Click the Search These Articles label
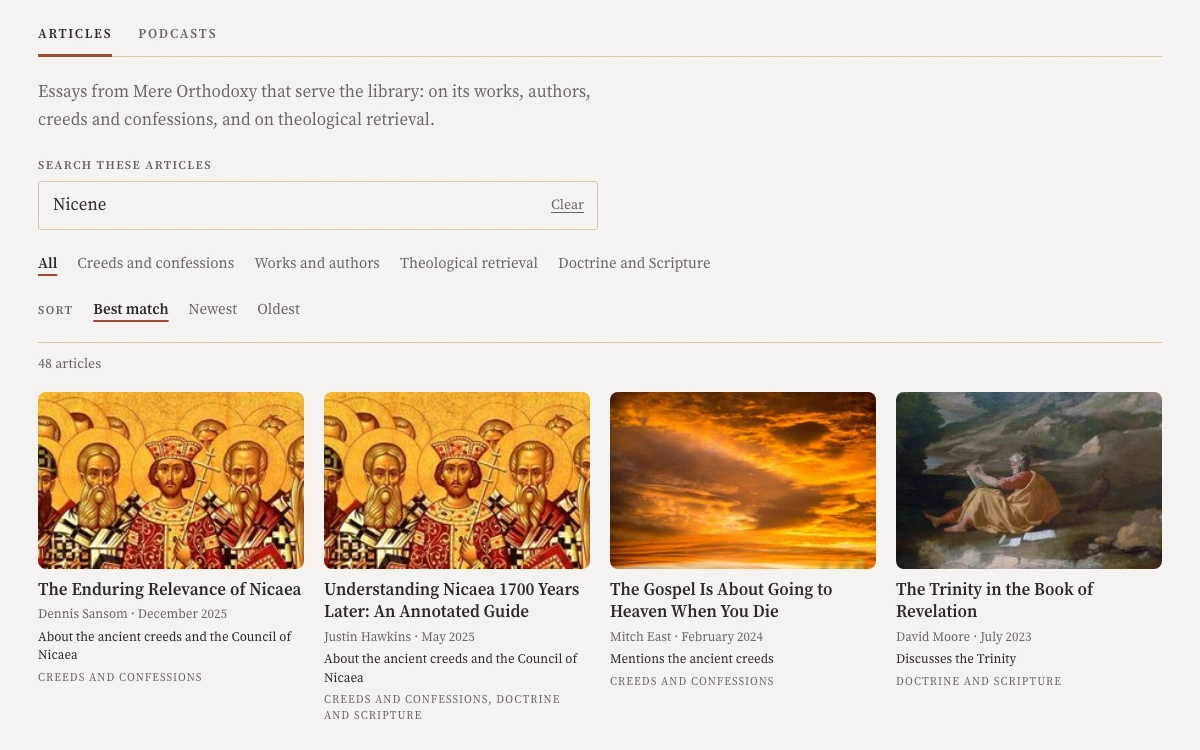This screenshot has width=1200, height=750. [x=125, y=165]
